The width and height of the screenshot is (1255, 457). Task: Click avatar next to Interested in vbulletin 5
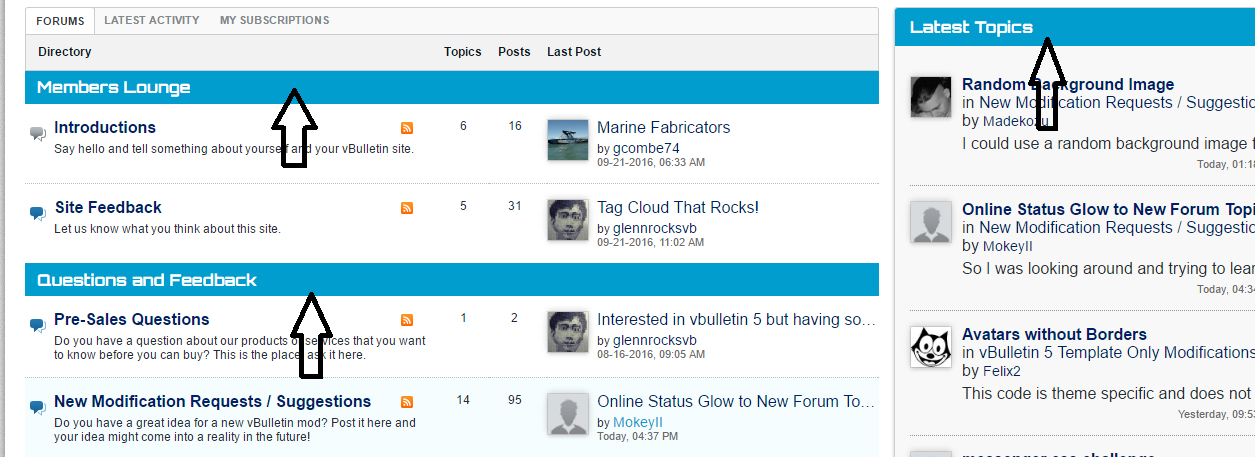(568, 332)
